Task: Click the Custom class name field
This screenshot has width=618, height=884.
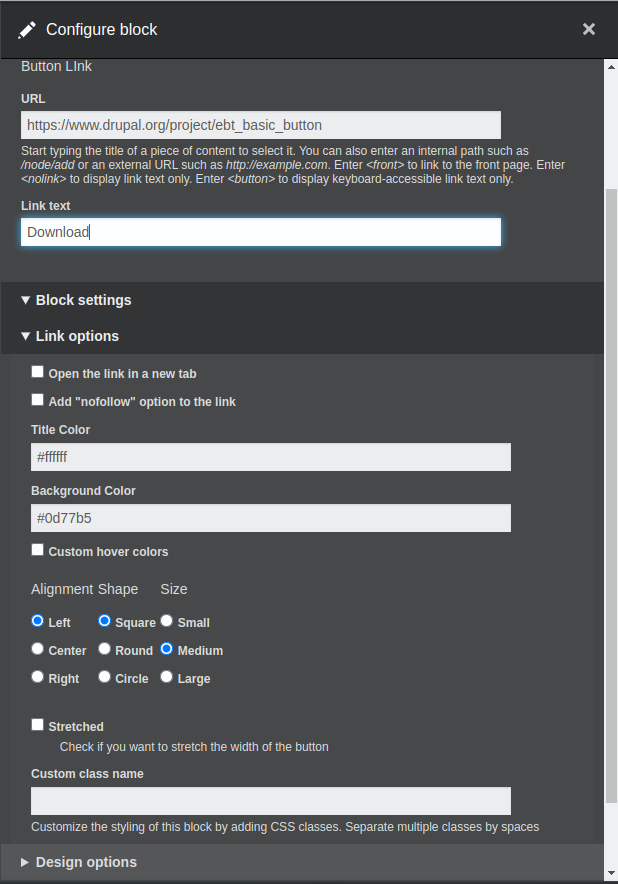Action: click(x=271, y=801)
